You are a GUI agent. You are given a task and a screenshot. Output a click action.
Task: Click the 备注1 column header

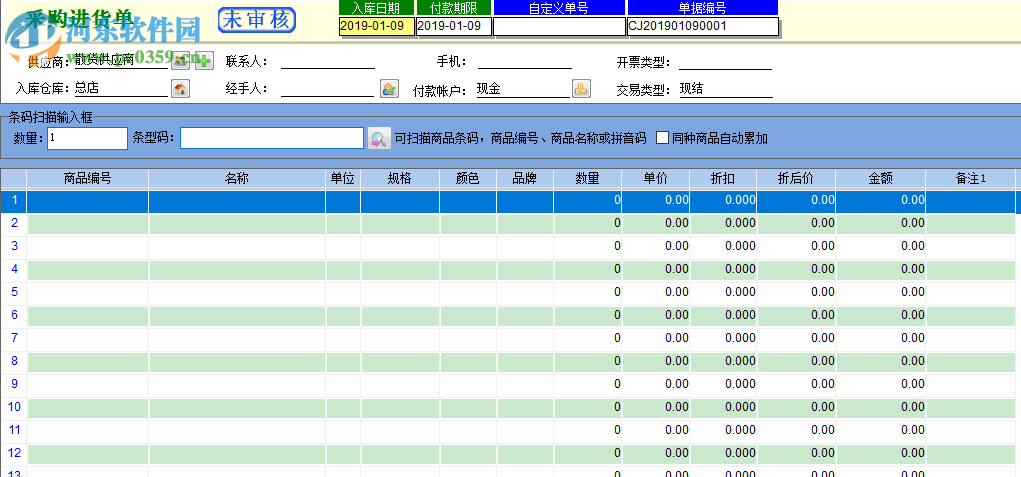(x=971, y=178)
